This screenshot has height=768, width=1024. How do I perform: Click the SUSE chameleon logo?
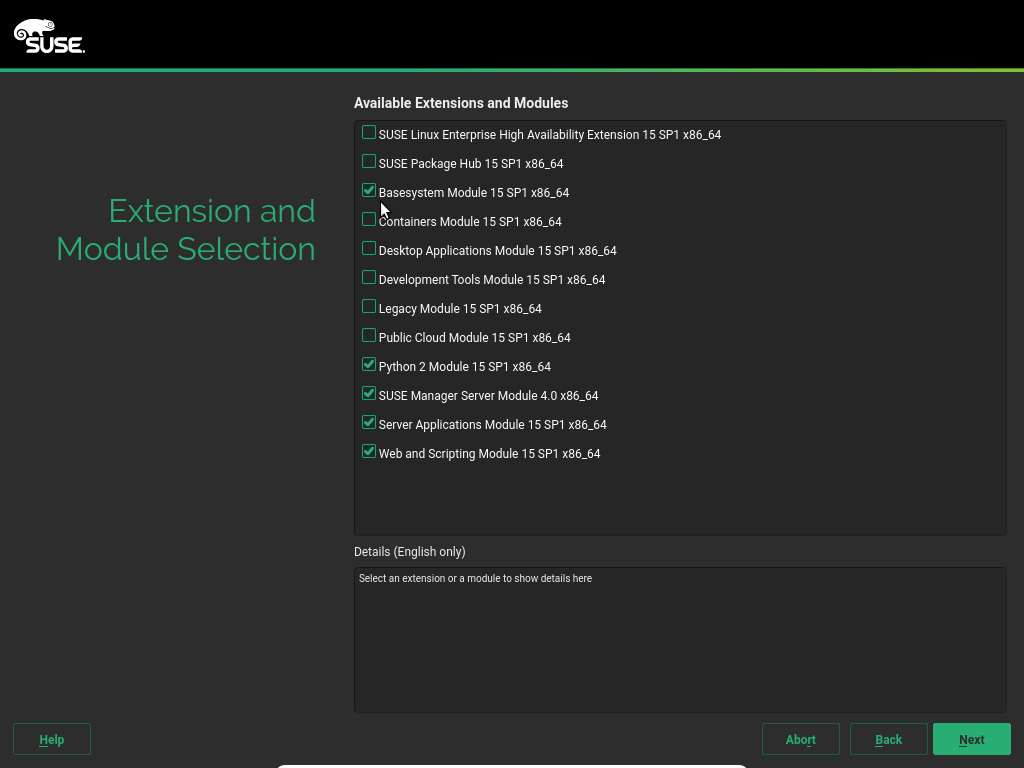coord(50,36)
